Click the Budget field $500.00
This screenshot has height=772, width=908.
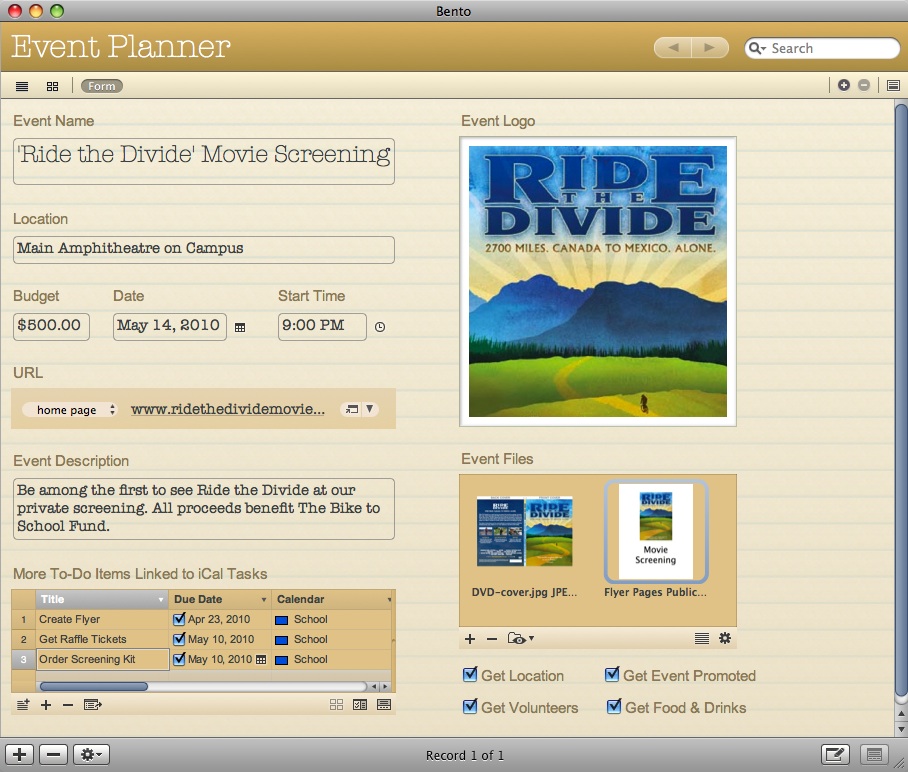51,327
